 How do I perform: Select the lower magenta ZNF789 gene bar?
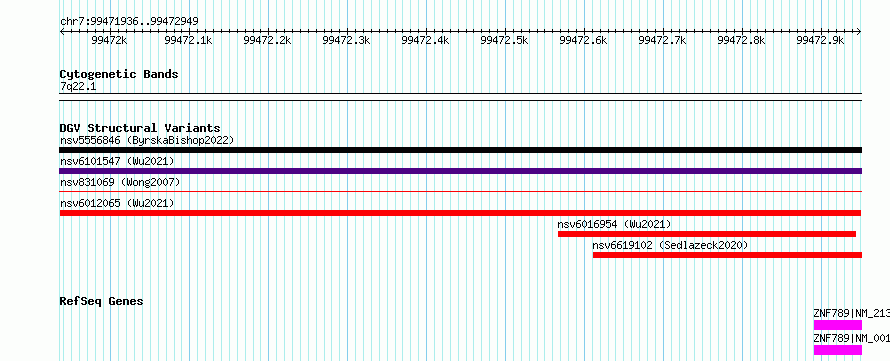click(838, 350)
